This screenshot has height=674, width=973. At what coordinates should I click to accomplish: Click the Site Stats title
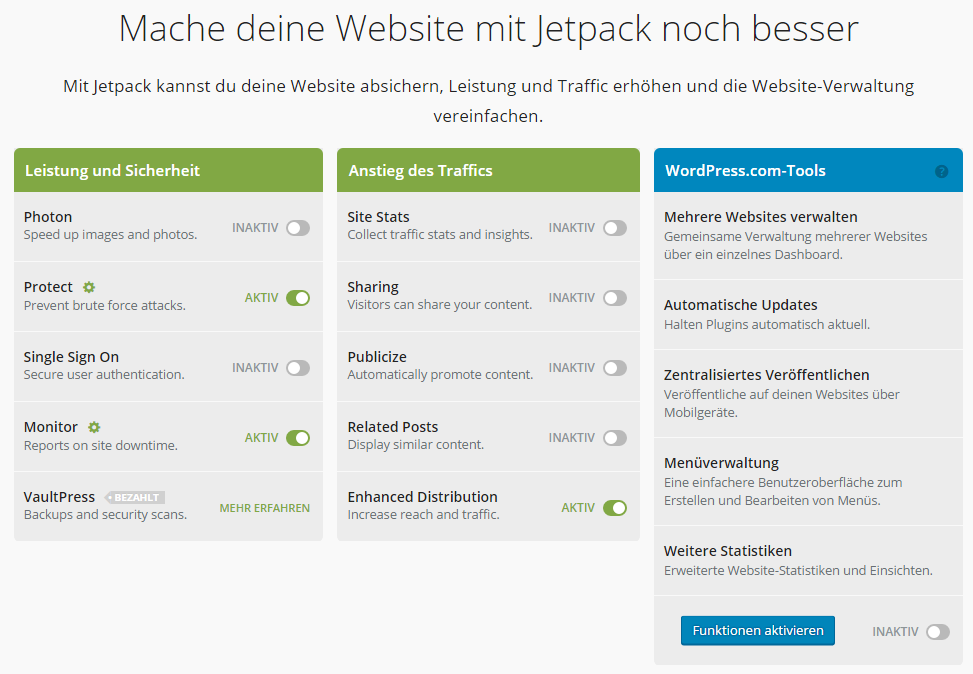[379, 217]
